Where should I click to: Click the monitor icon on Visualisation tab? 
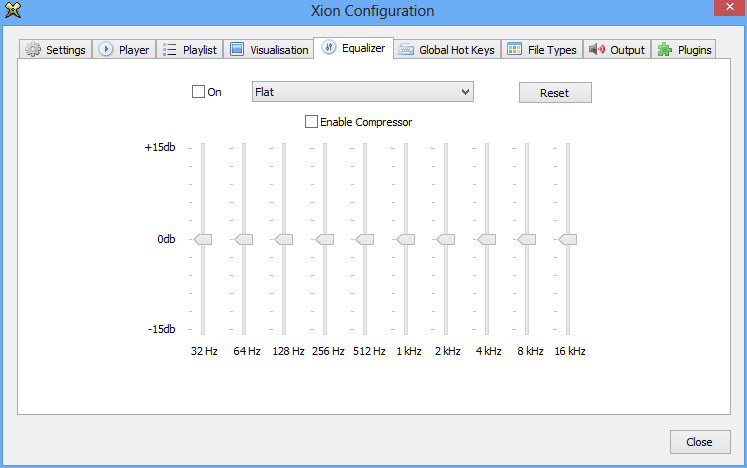coord(237,49)
